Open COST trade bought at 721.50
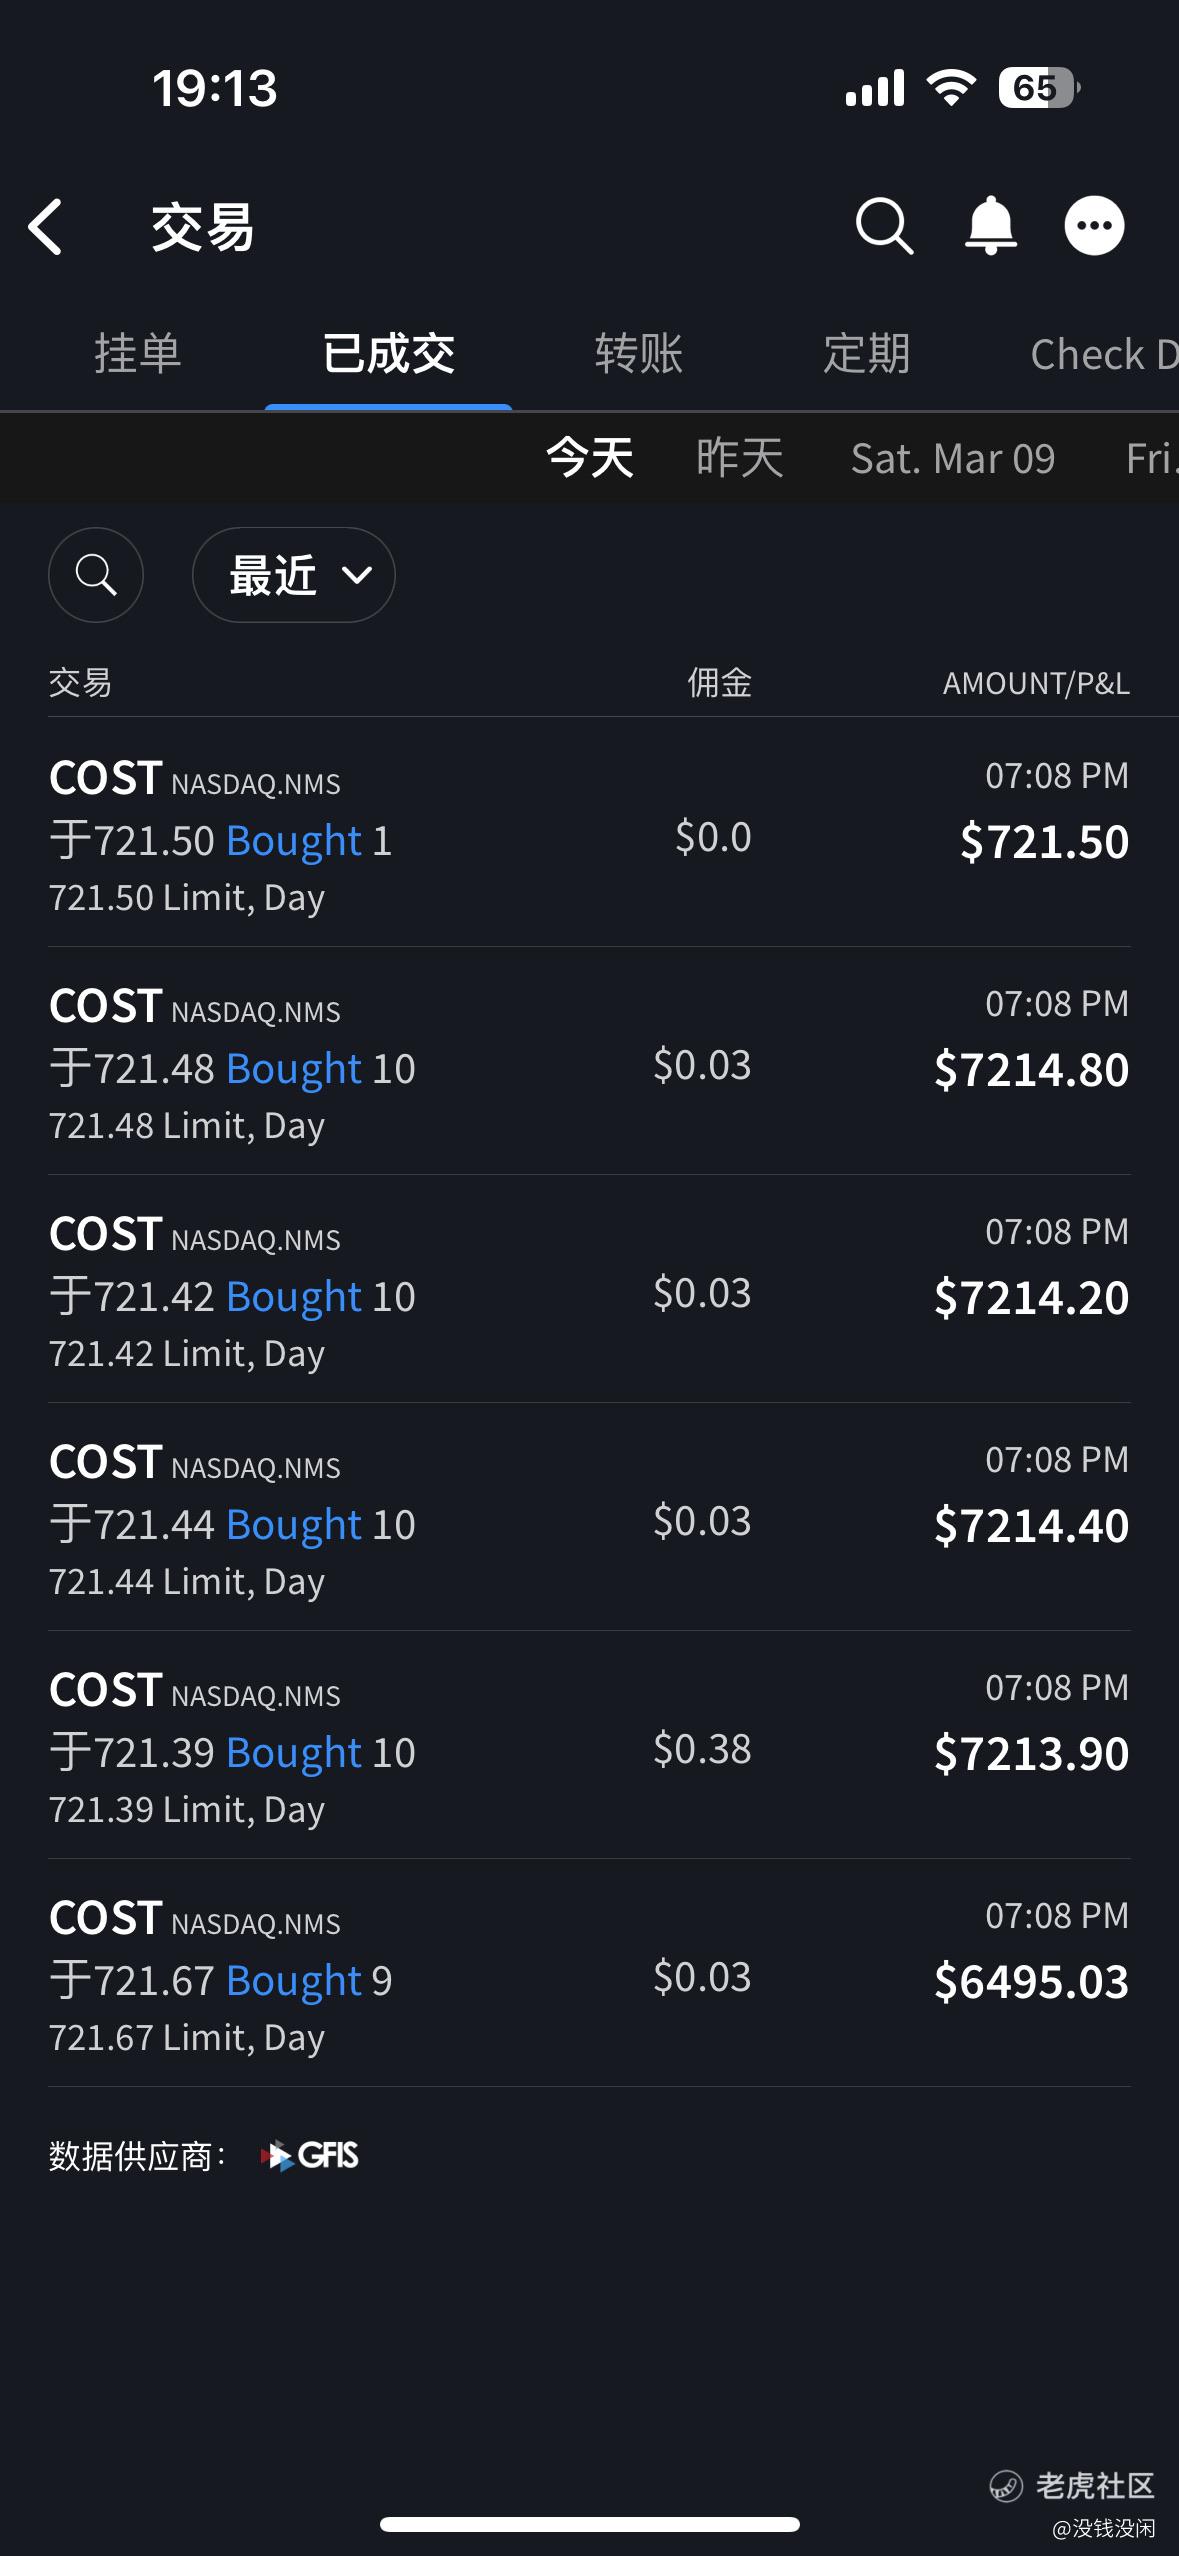 (589, 833)
